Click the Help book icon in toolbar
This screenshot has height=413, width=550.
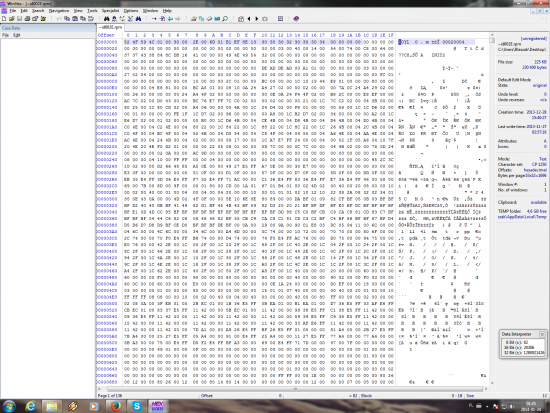click(296, 19)
